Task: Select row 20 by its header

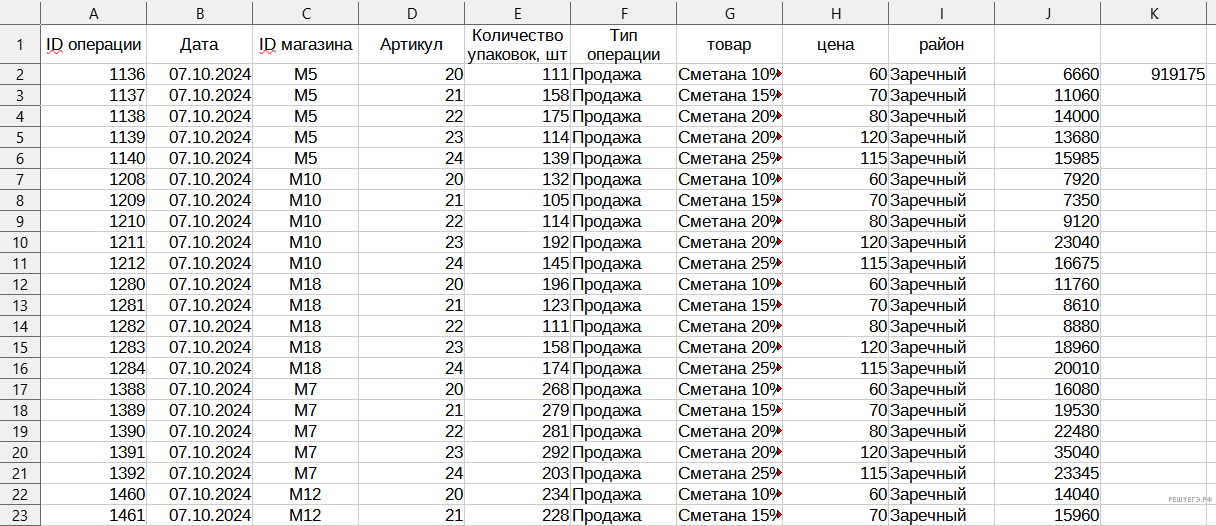Action: [x=20, y=453]
